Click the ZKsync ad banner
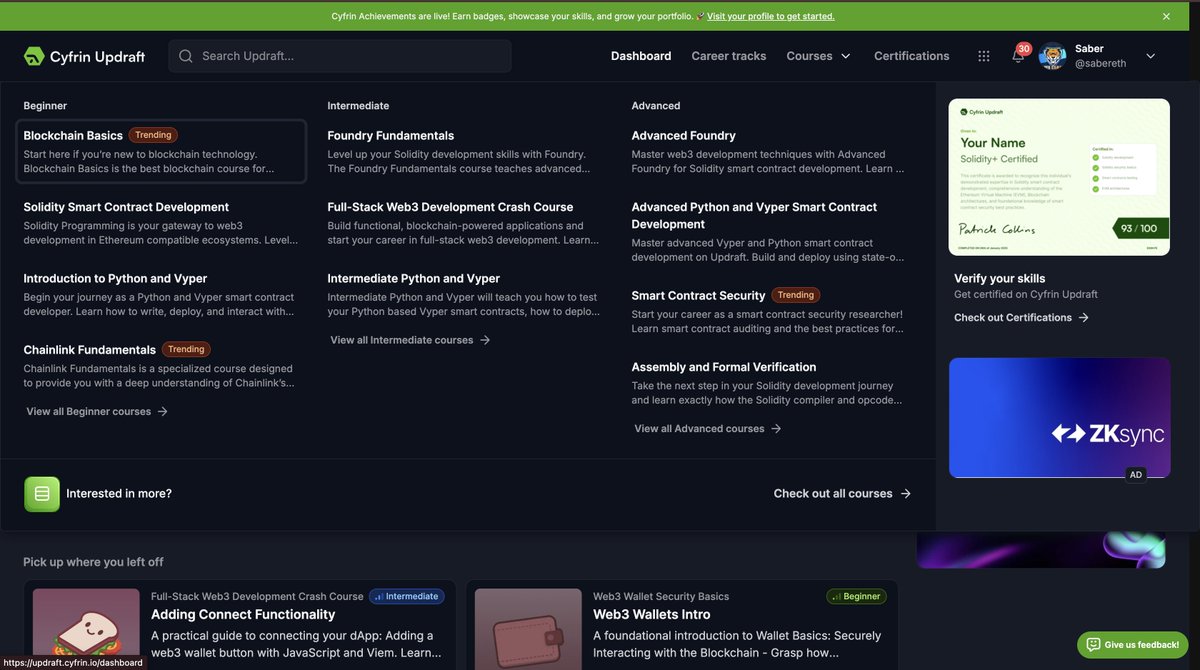The height and width of the screenshot is (670, 1200). [x=1059, y=418]
